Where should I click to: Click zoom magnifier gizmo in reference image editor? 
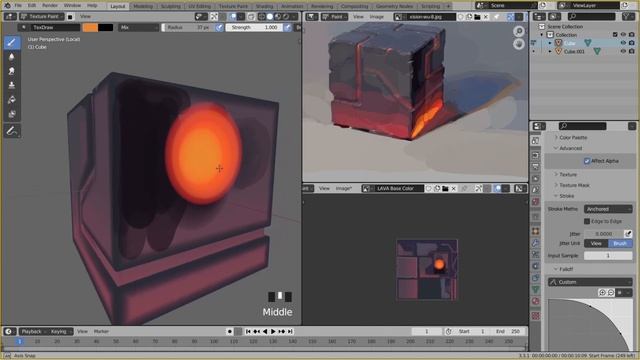519,31
